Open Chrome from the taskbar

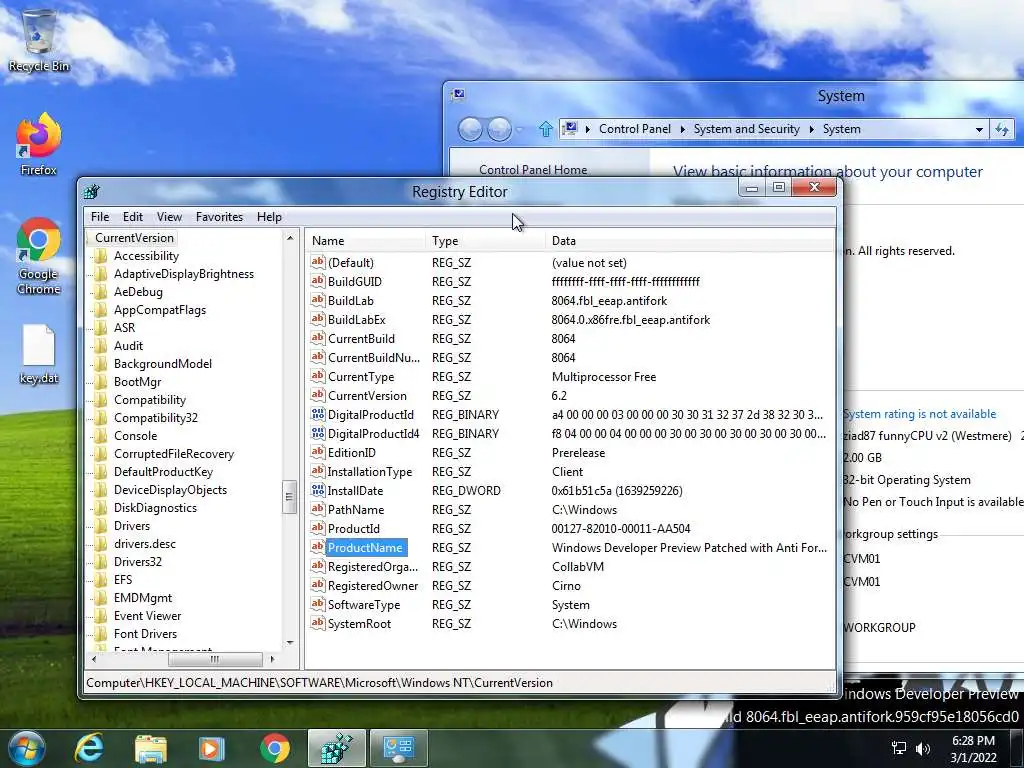click(275, 748)
